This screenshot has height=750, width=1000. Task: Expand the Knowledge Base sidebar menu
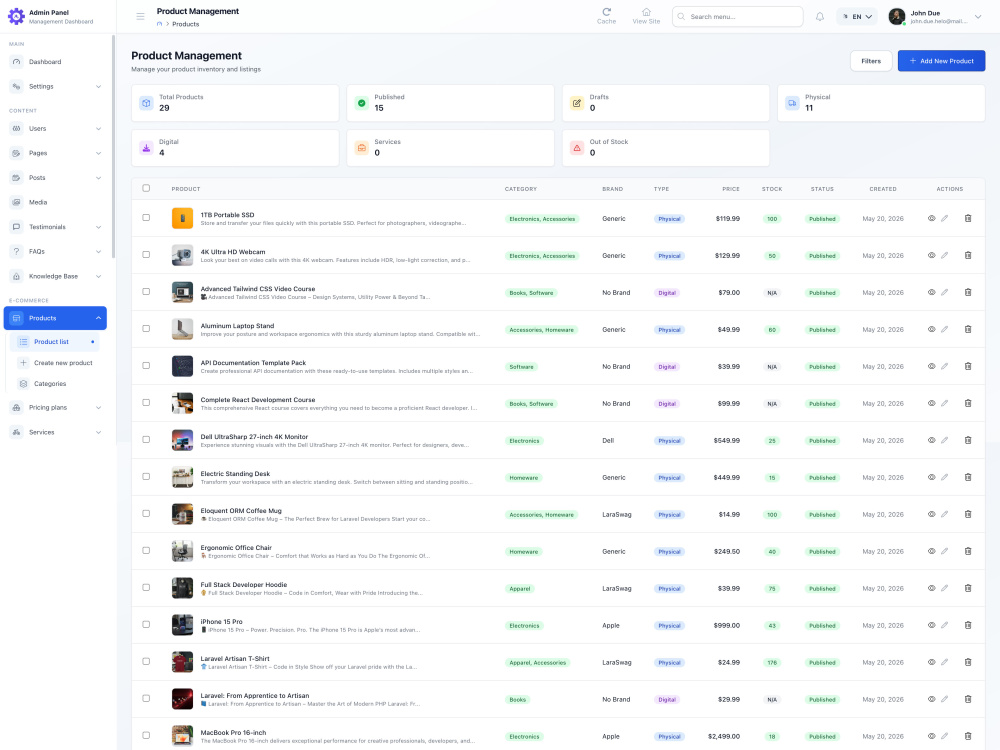click(x=55, y=276)
